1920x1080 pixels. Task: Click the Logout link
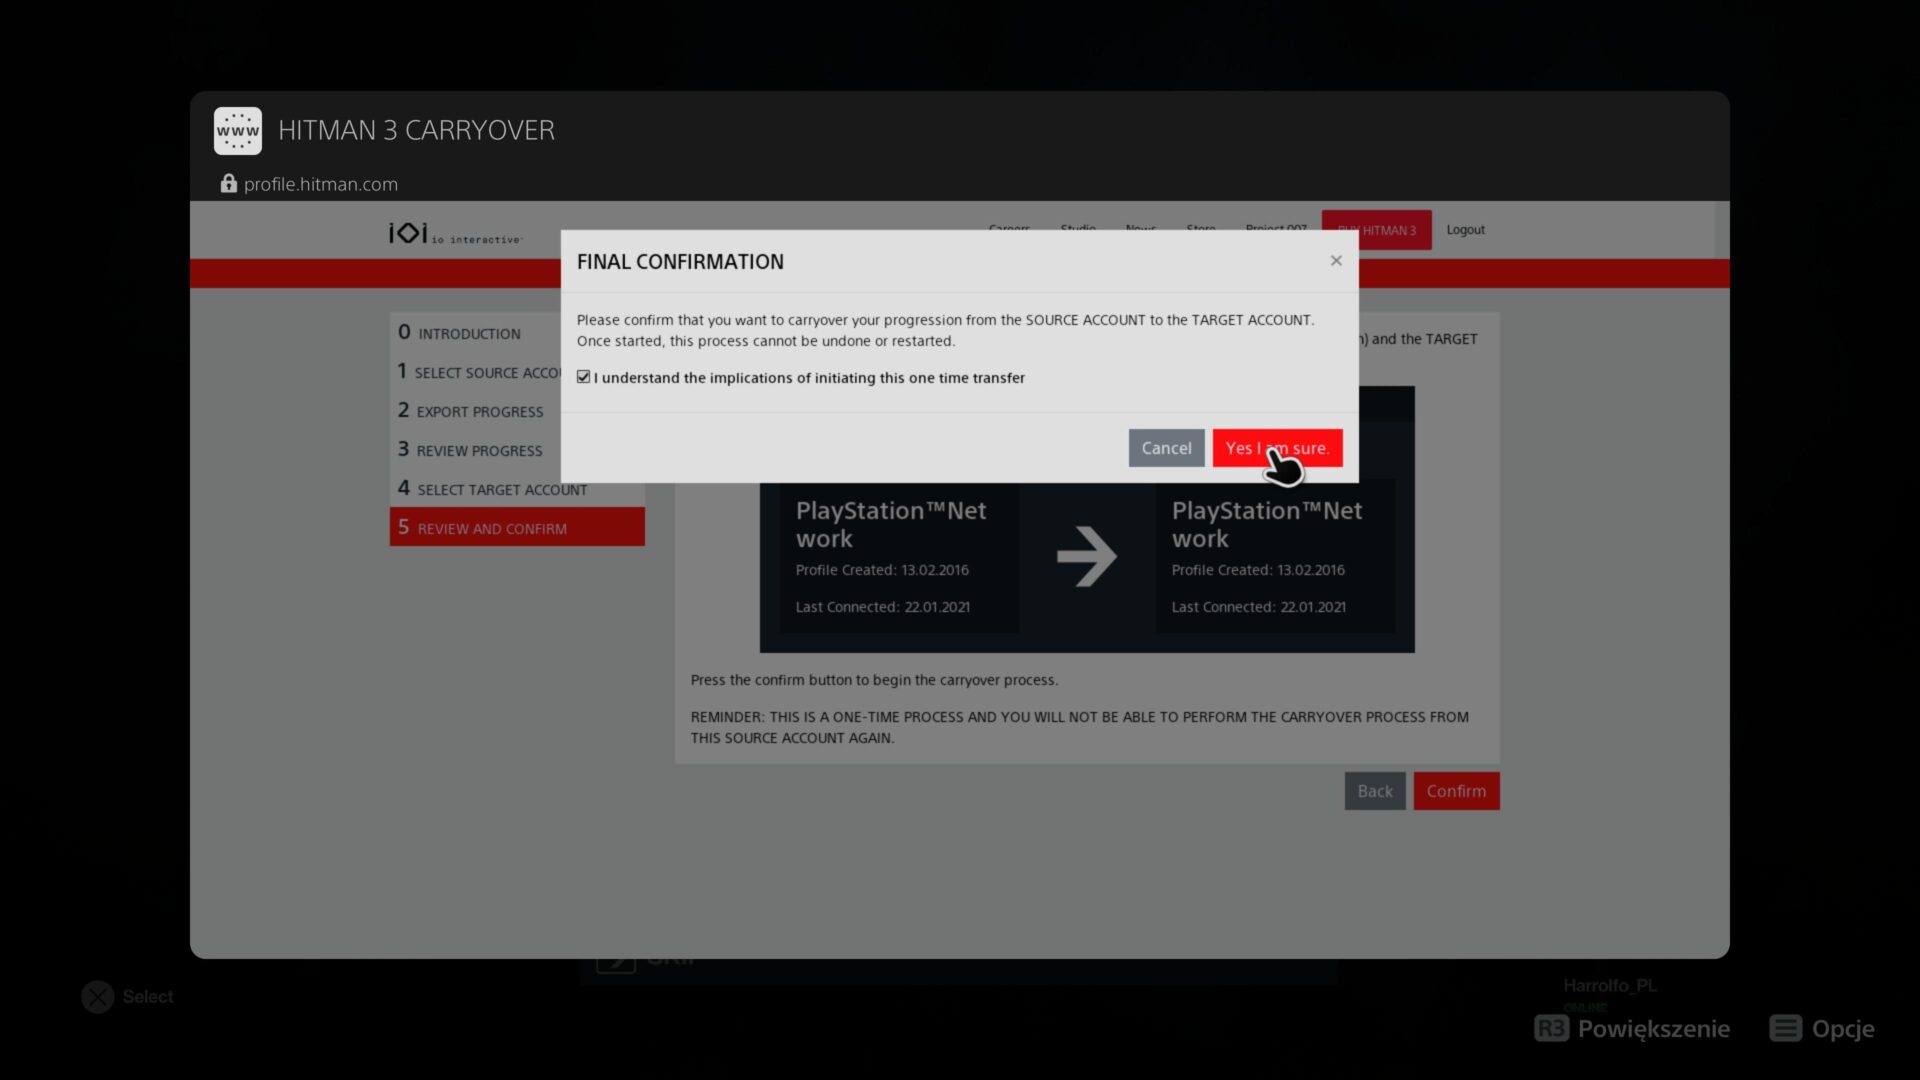(1465, 230)
